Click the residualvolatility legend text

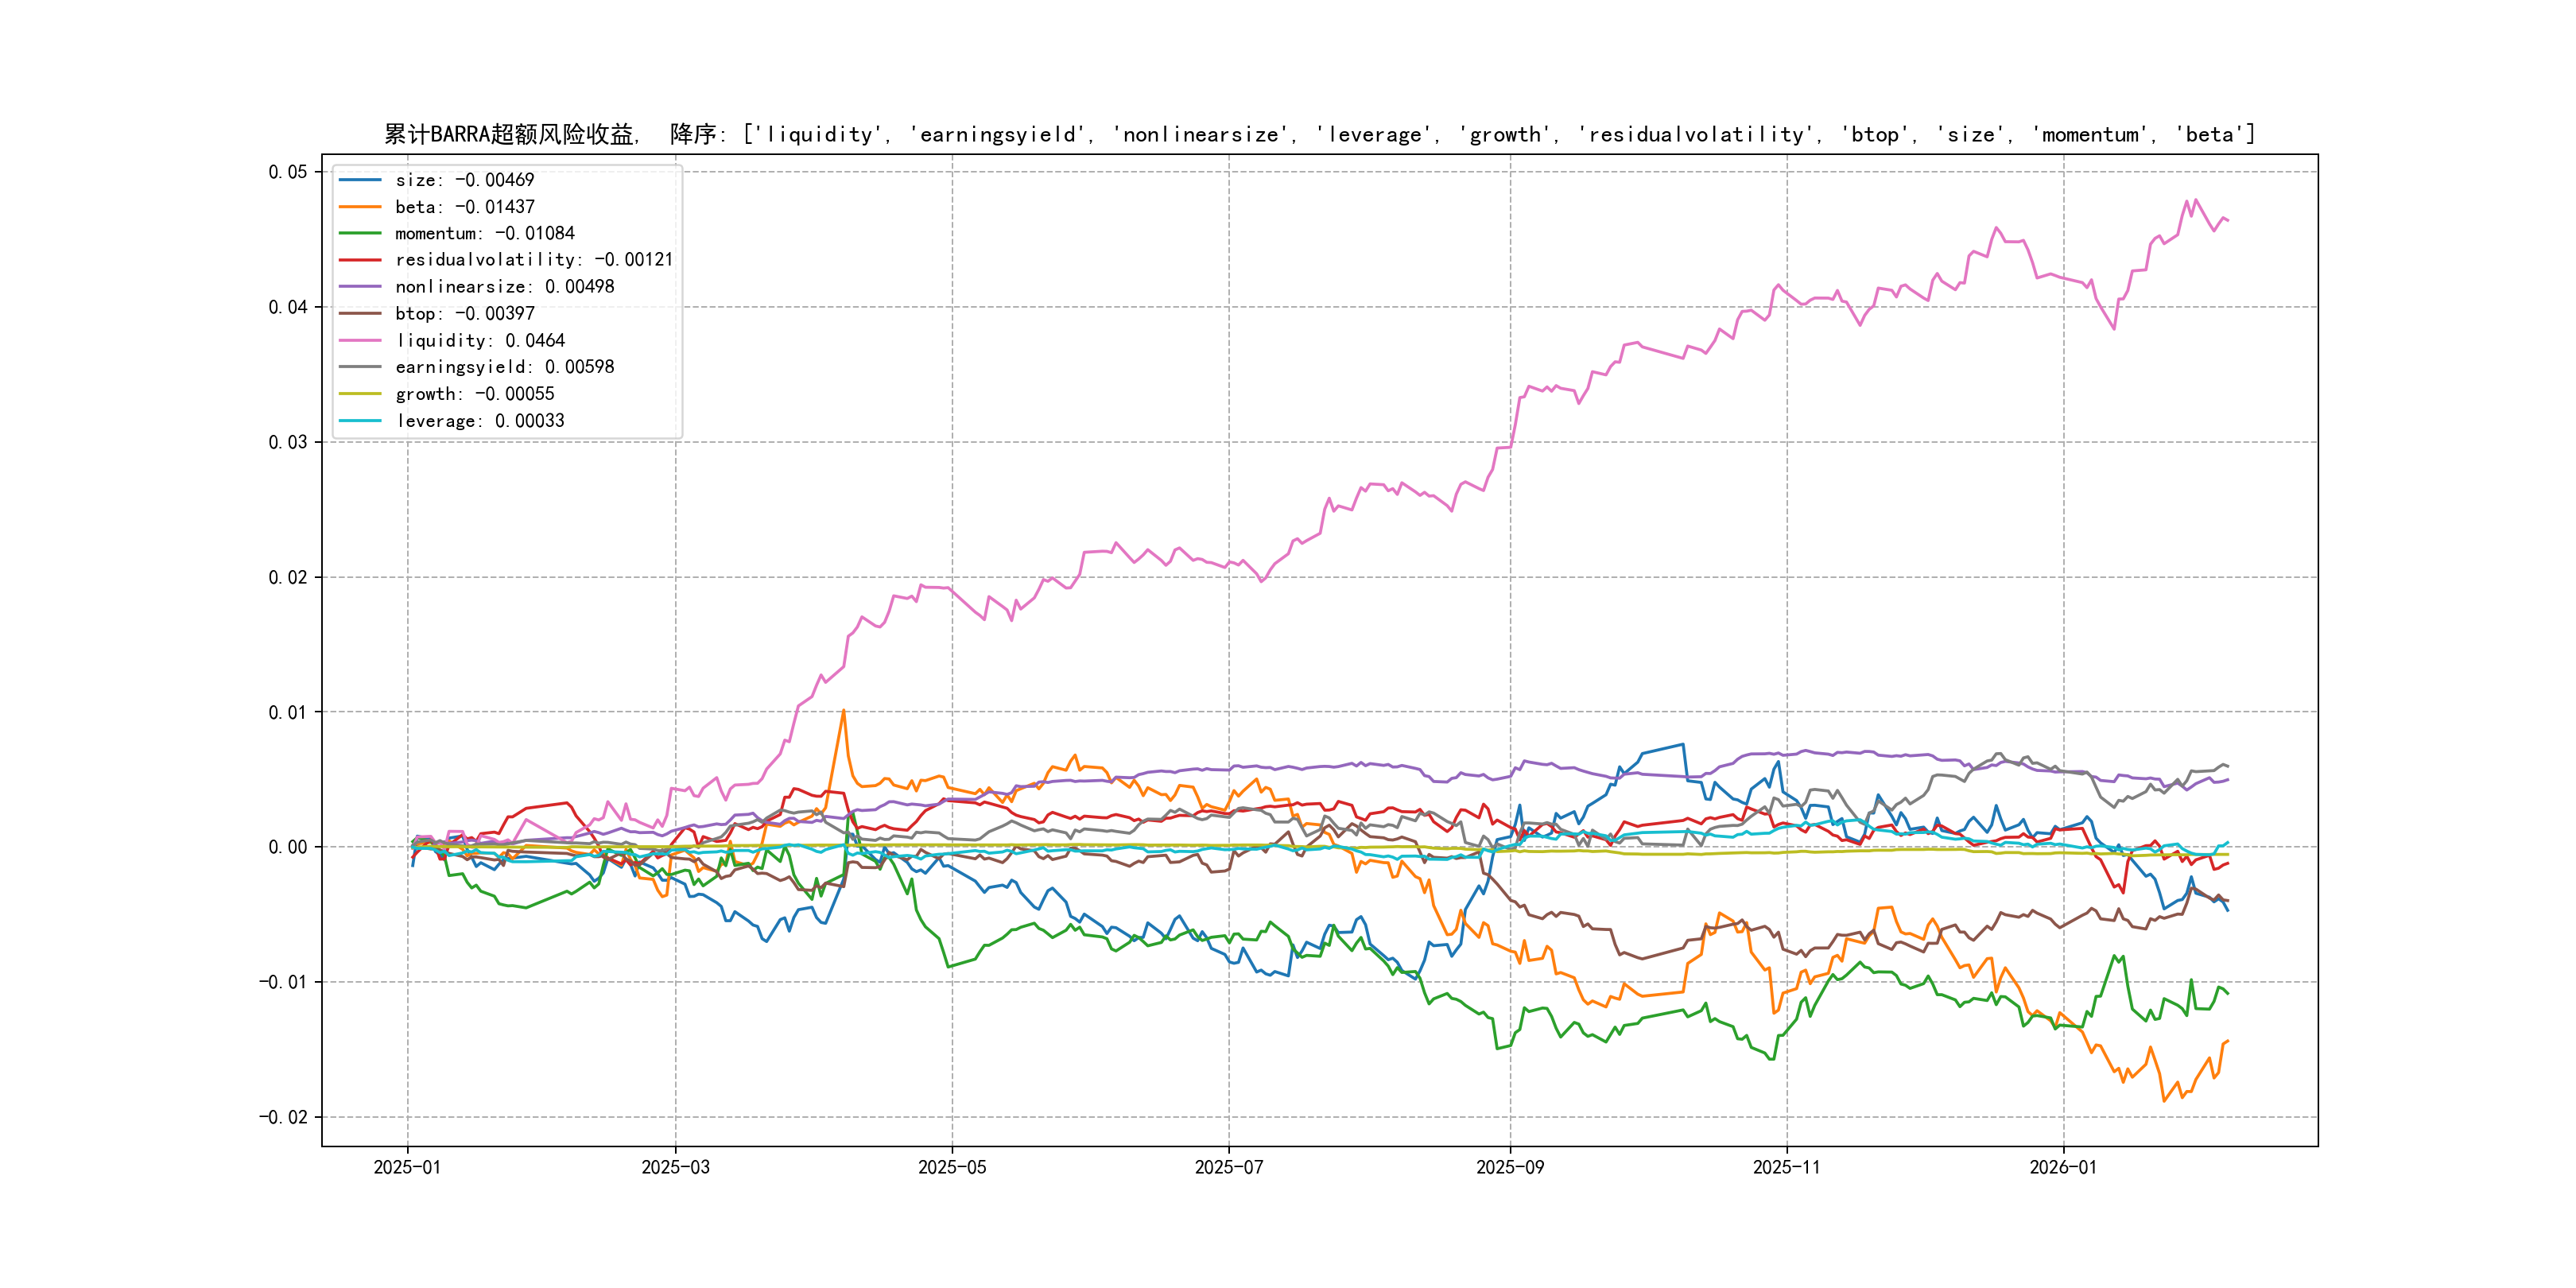tap(533, 260)
